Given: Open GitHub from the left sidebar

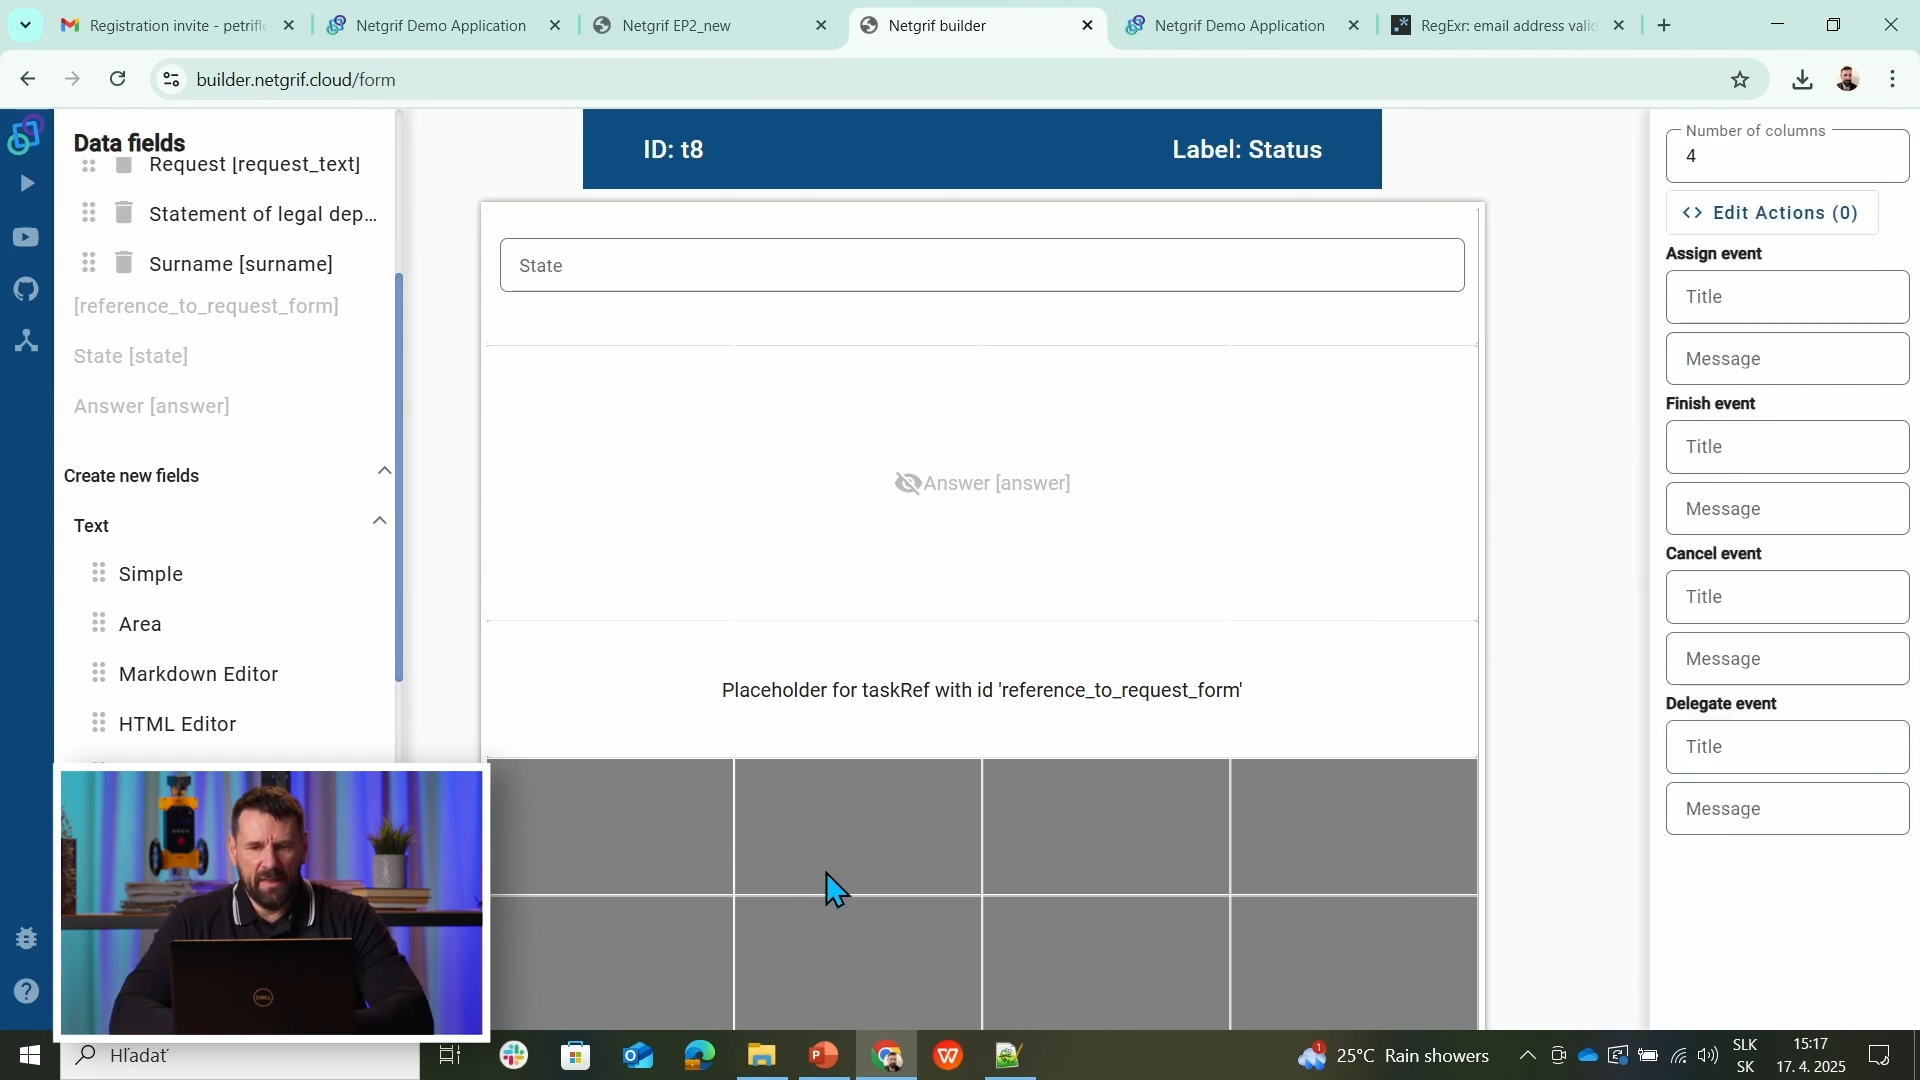Looking at the screenshot, I should tap(25, 289).
